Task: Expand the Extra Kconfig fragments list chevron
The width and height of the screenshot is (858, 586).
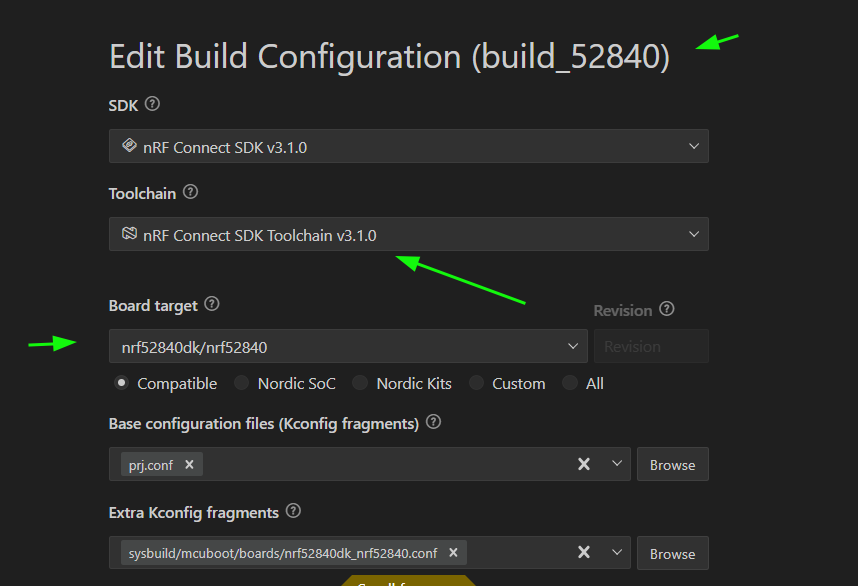Action: pyautogui.click(x=617, y=553)
